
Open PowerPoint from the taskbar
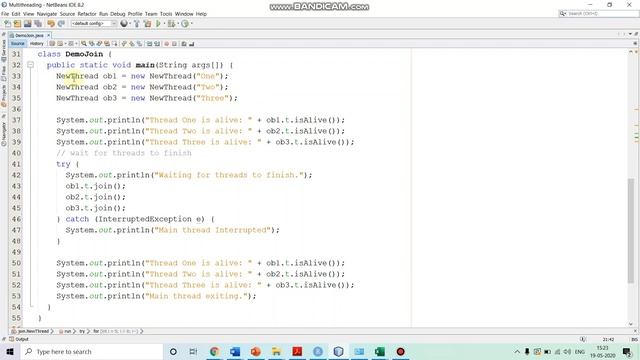(256, 351)
